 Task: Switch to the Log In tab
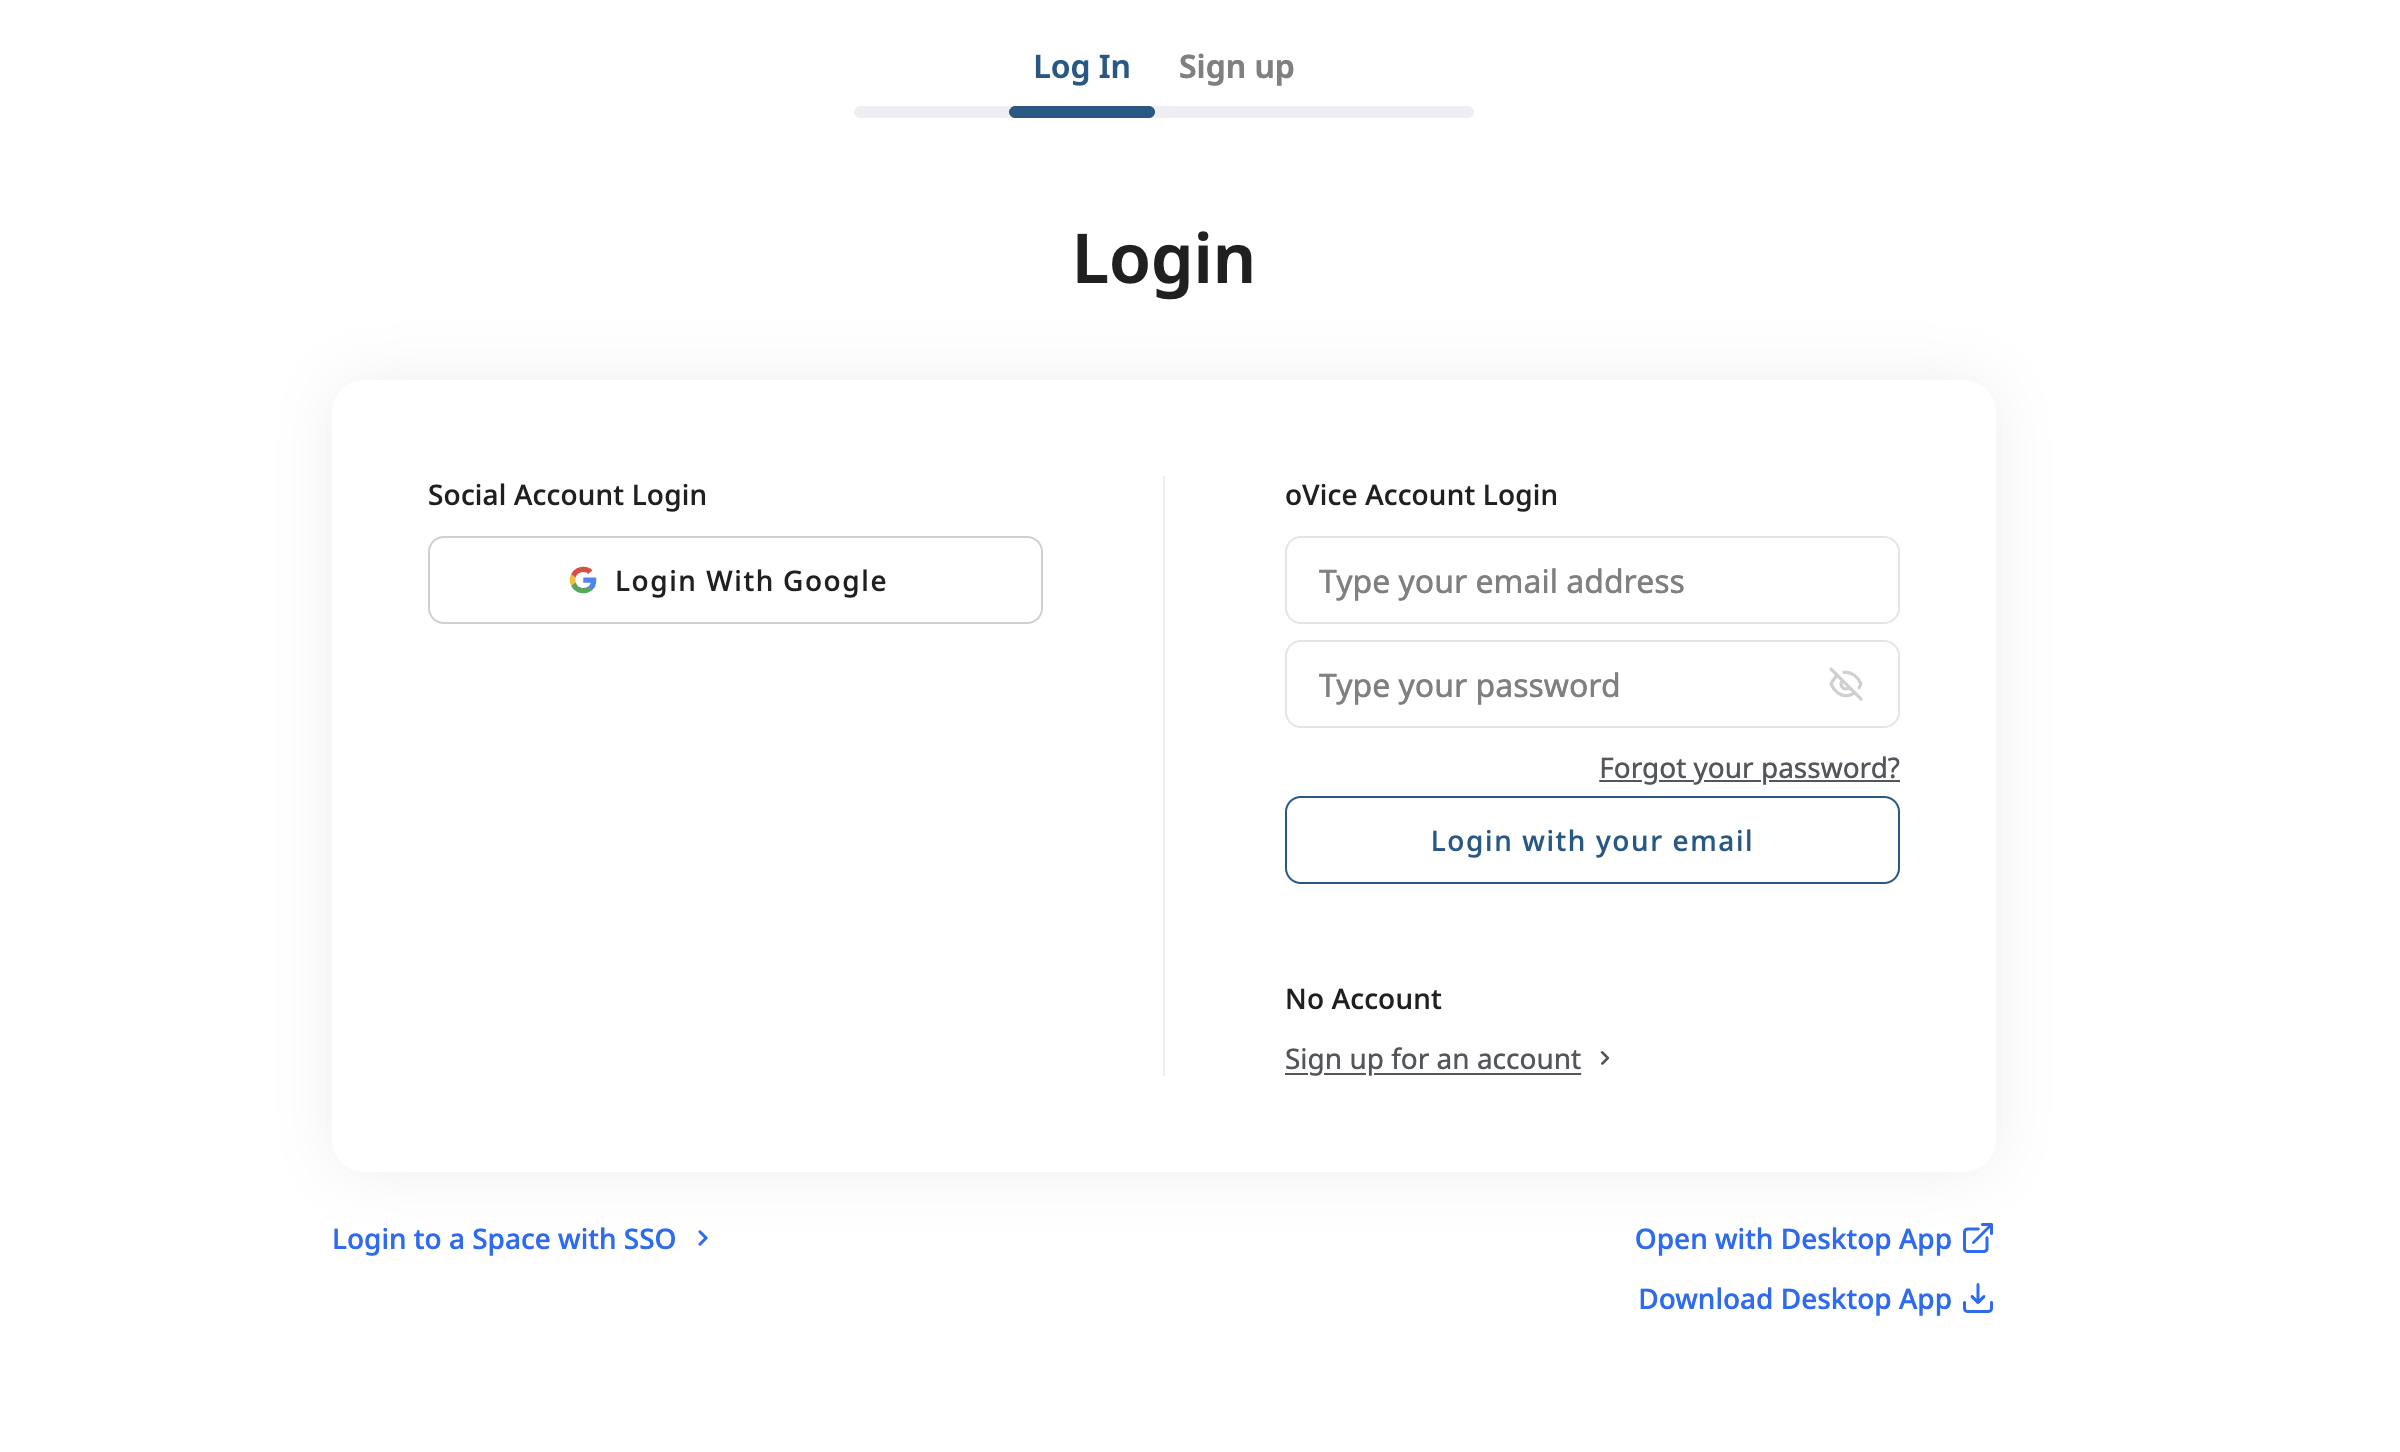1081,67
